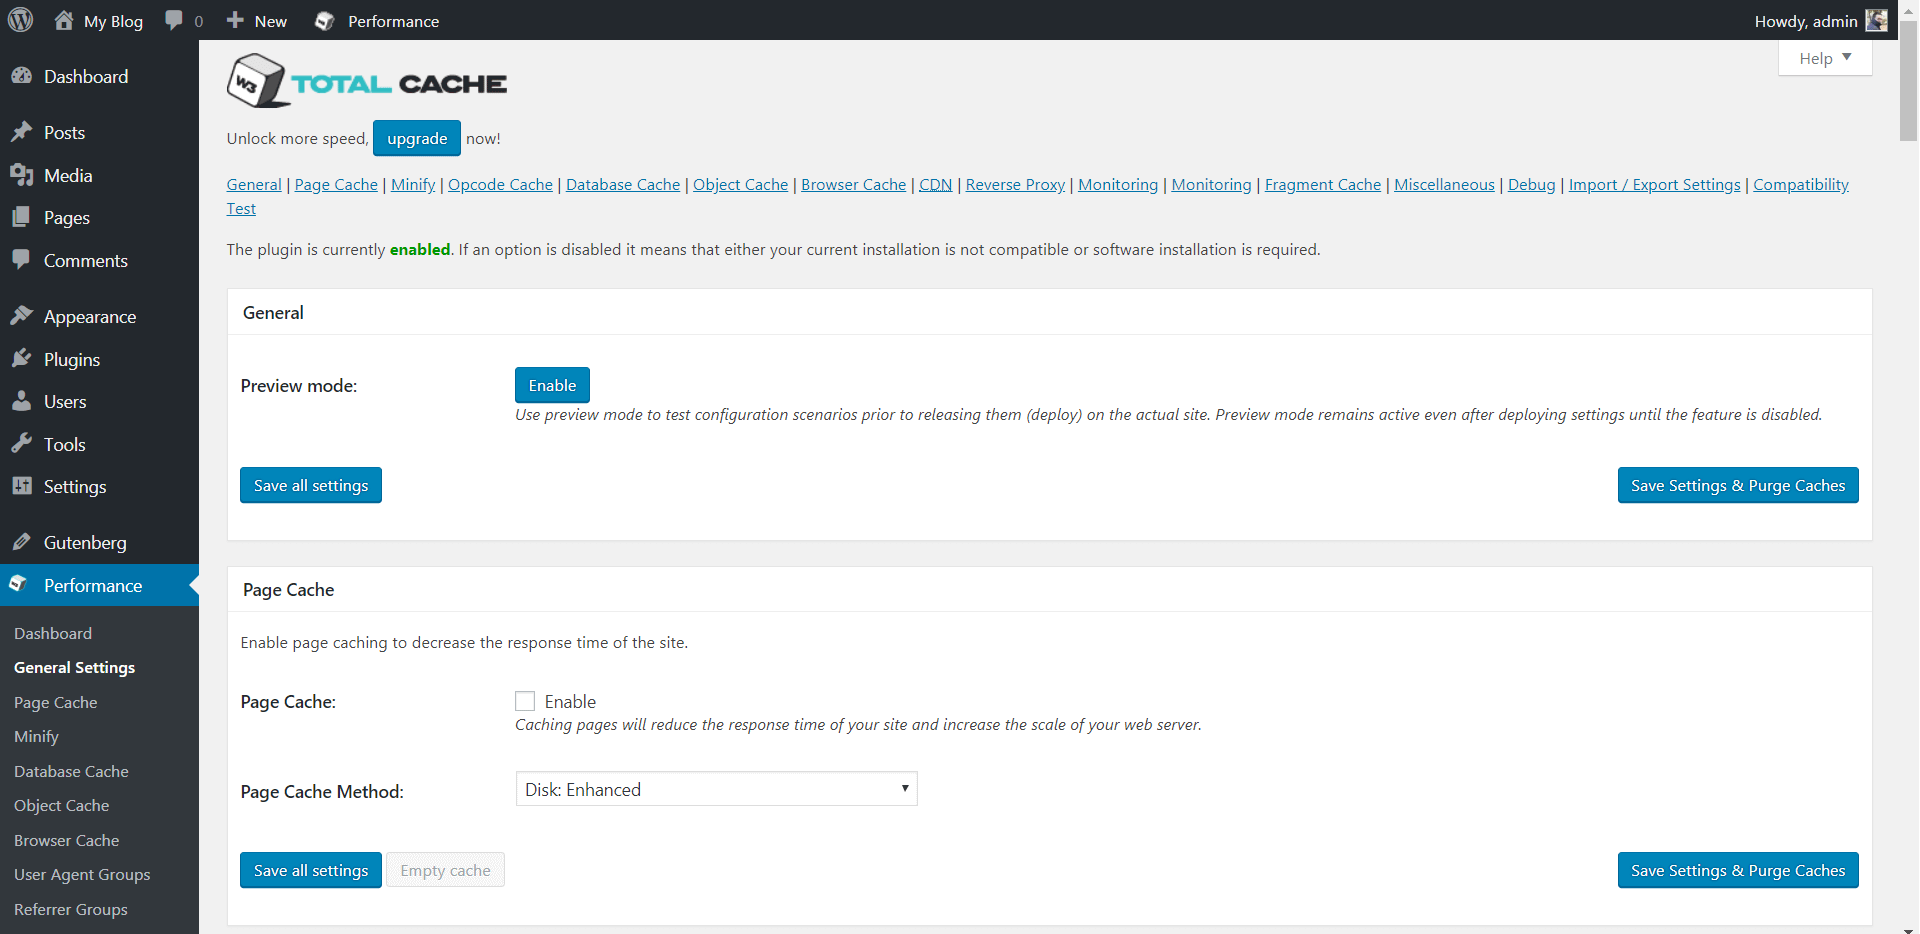Open the comments bubble icon in admin bar

[174, 21]
